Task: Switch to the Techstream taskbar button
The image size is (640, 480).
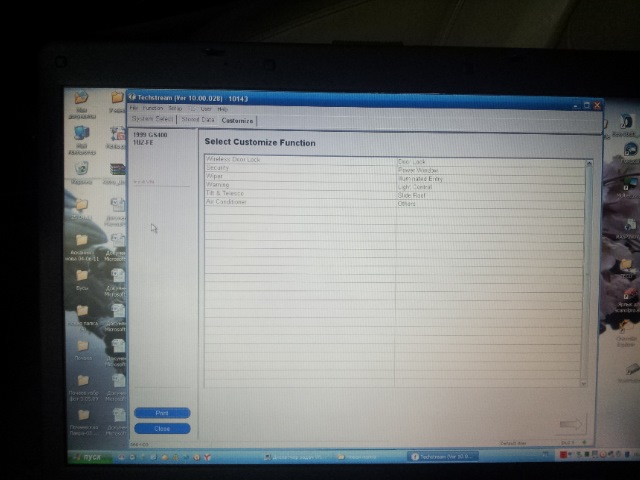Action: click(x=443, y=456)
